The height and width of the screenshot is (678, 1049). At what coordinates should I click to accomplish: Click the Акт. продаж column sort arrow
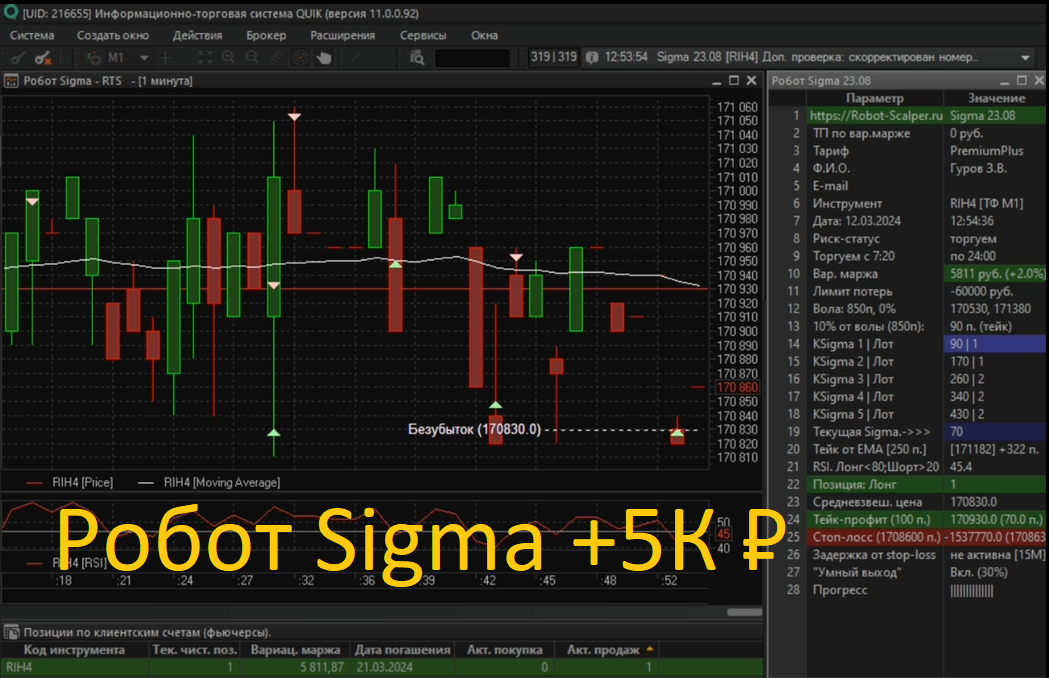click(x=650, y=649)
